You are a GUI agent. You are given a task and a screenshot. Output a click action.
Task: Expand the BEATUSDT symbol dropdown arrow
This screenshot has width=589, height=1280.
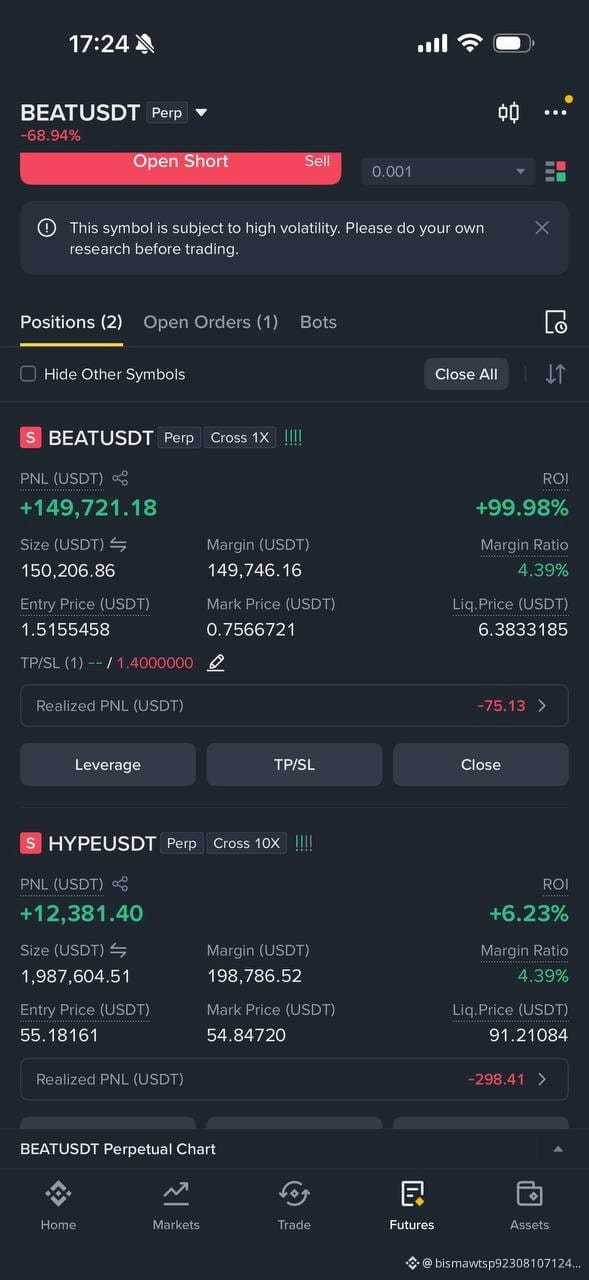pos(201,113)
